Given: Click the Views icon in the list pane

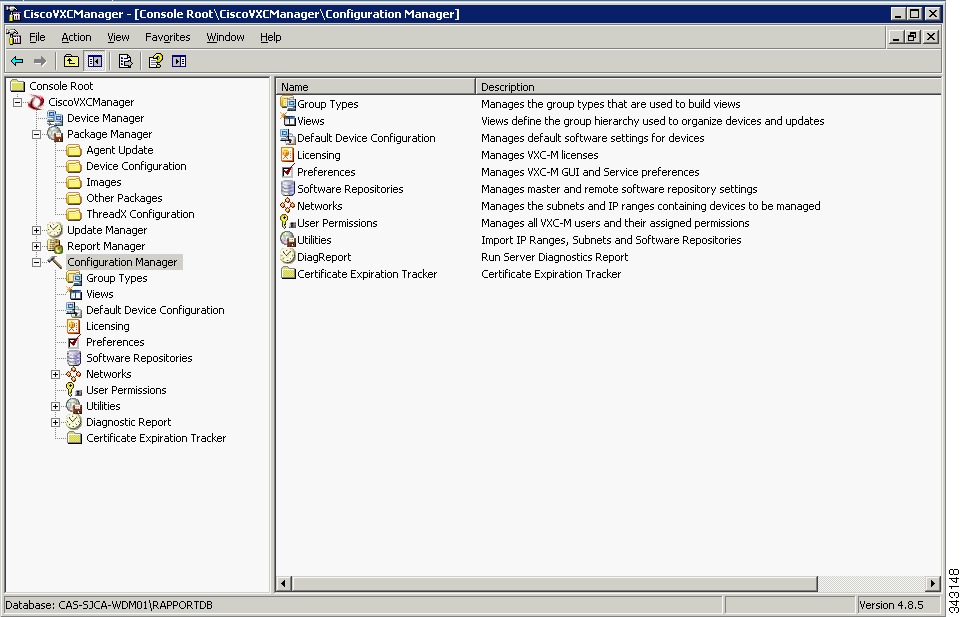Looking at the screenshot, I should pyautogui.click(x=288, y=121).
